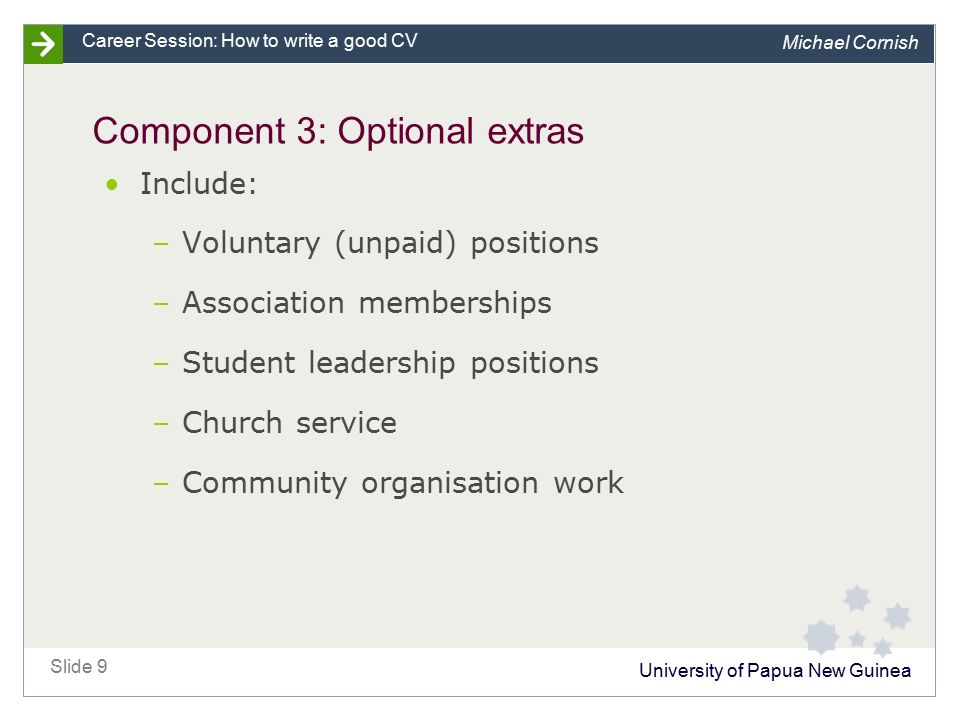The image size is (960, 720).
Task: Click the dash before Student leadership positions
Action: pyautogui.click(x=161, y=364)
